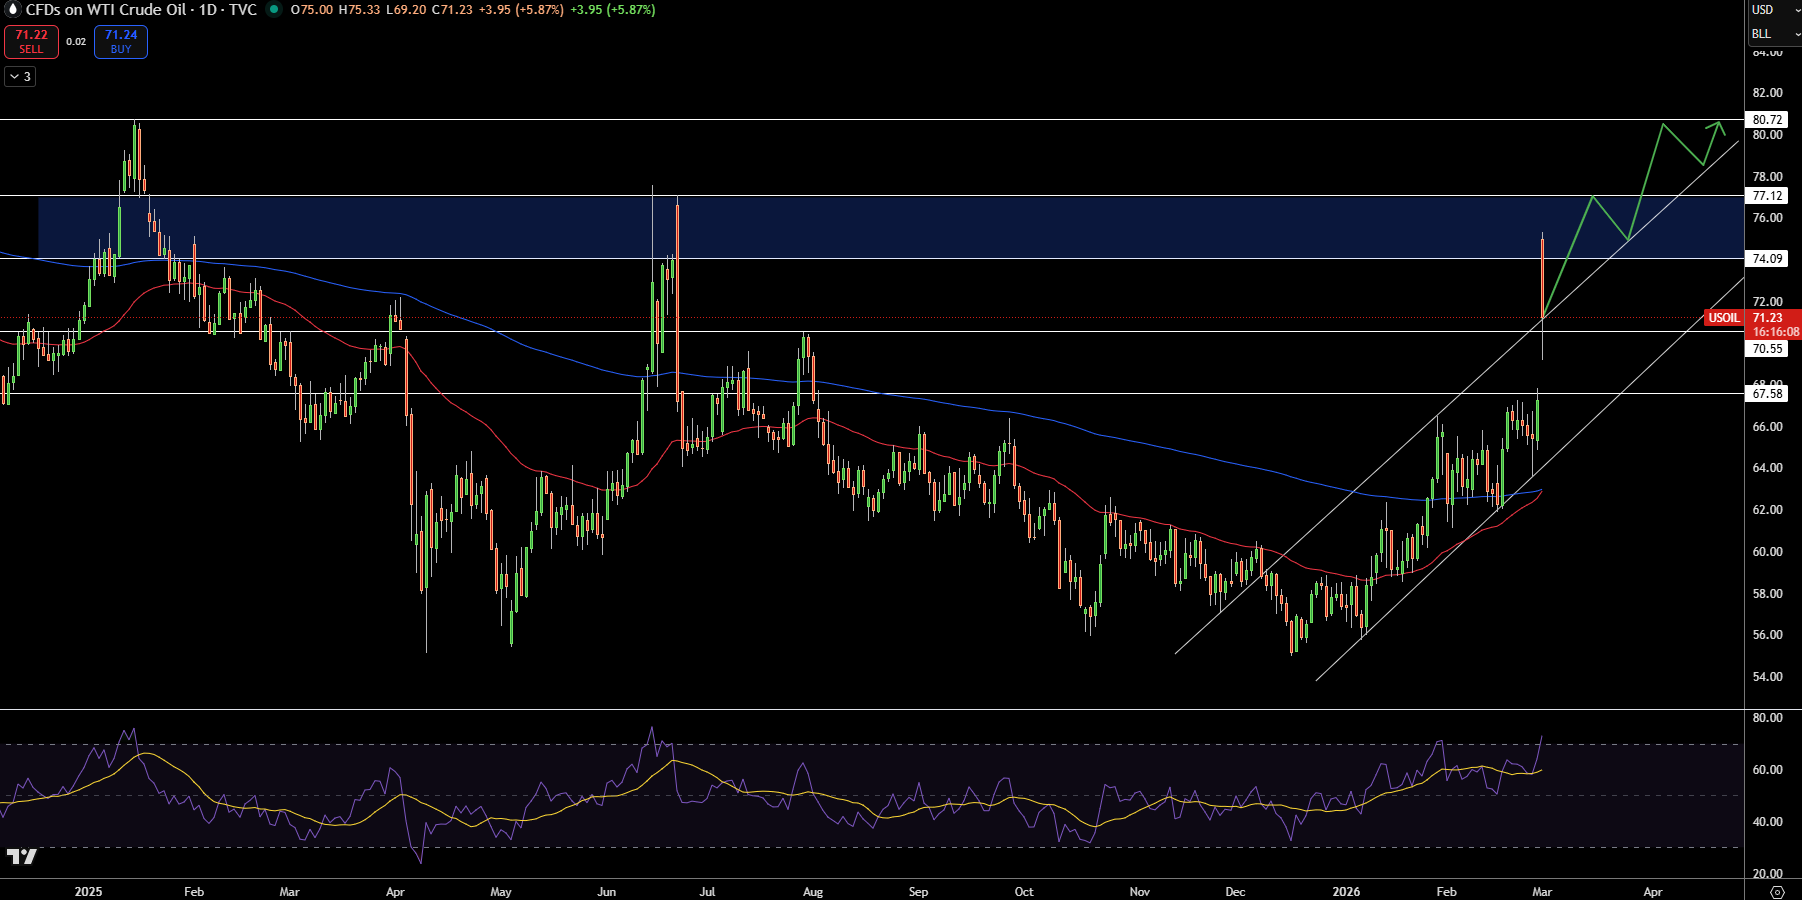Click the H75.33 high value in the legend
This screenshot has height=900, width=1802.
(x=359, y=9)
